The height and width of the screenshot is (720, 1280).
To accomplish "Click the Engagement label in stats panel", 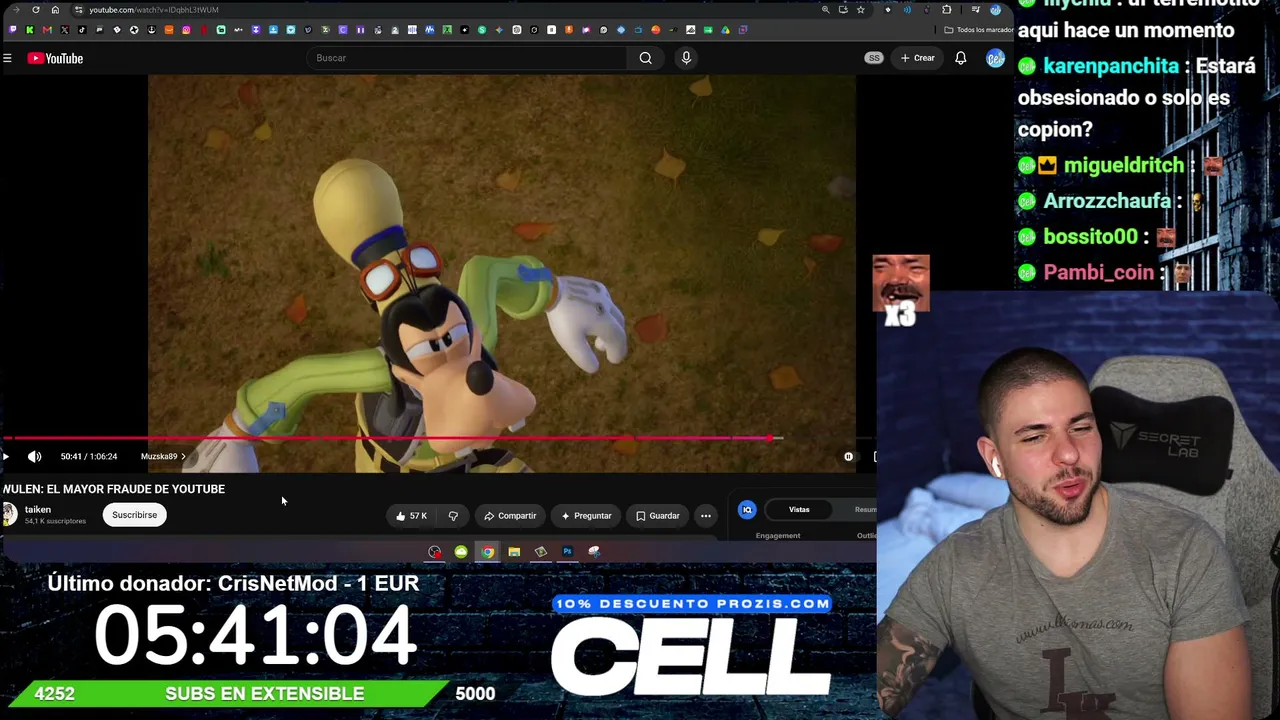I will 778,536.
